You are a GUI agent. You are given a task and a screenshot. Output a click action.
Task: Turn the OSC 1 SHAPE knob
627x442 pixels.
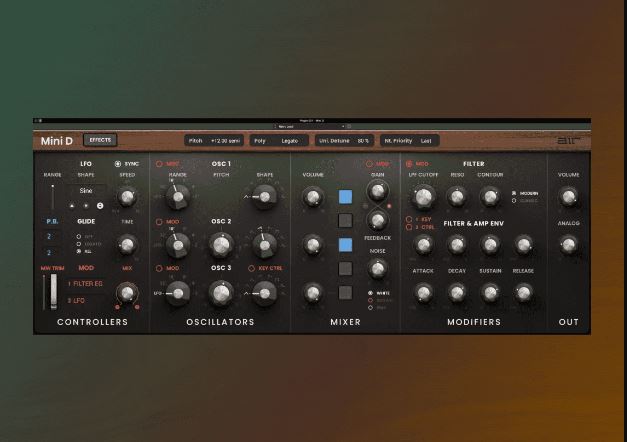pyautogui.click(x=264, y=196)
